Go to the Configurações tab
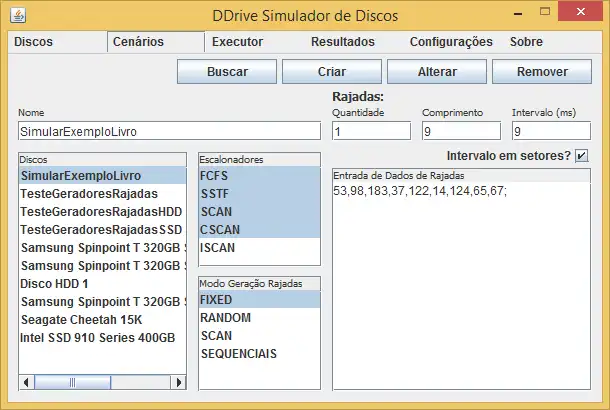Image resolution: width=610 pixels, height=410 pixels. (x=451, y=42)
